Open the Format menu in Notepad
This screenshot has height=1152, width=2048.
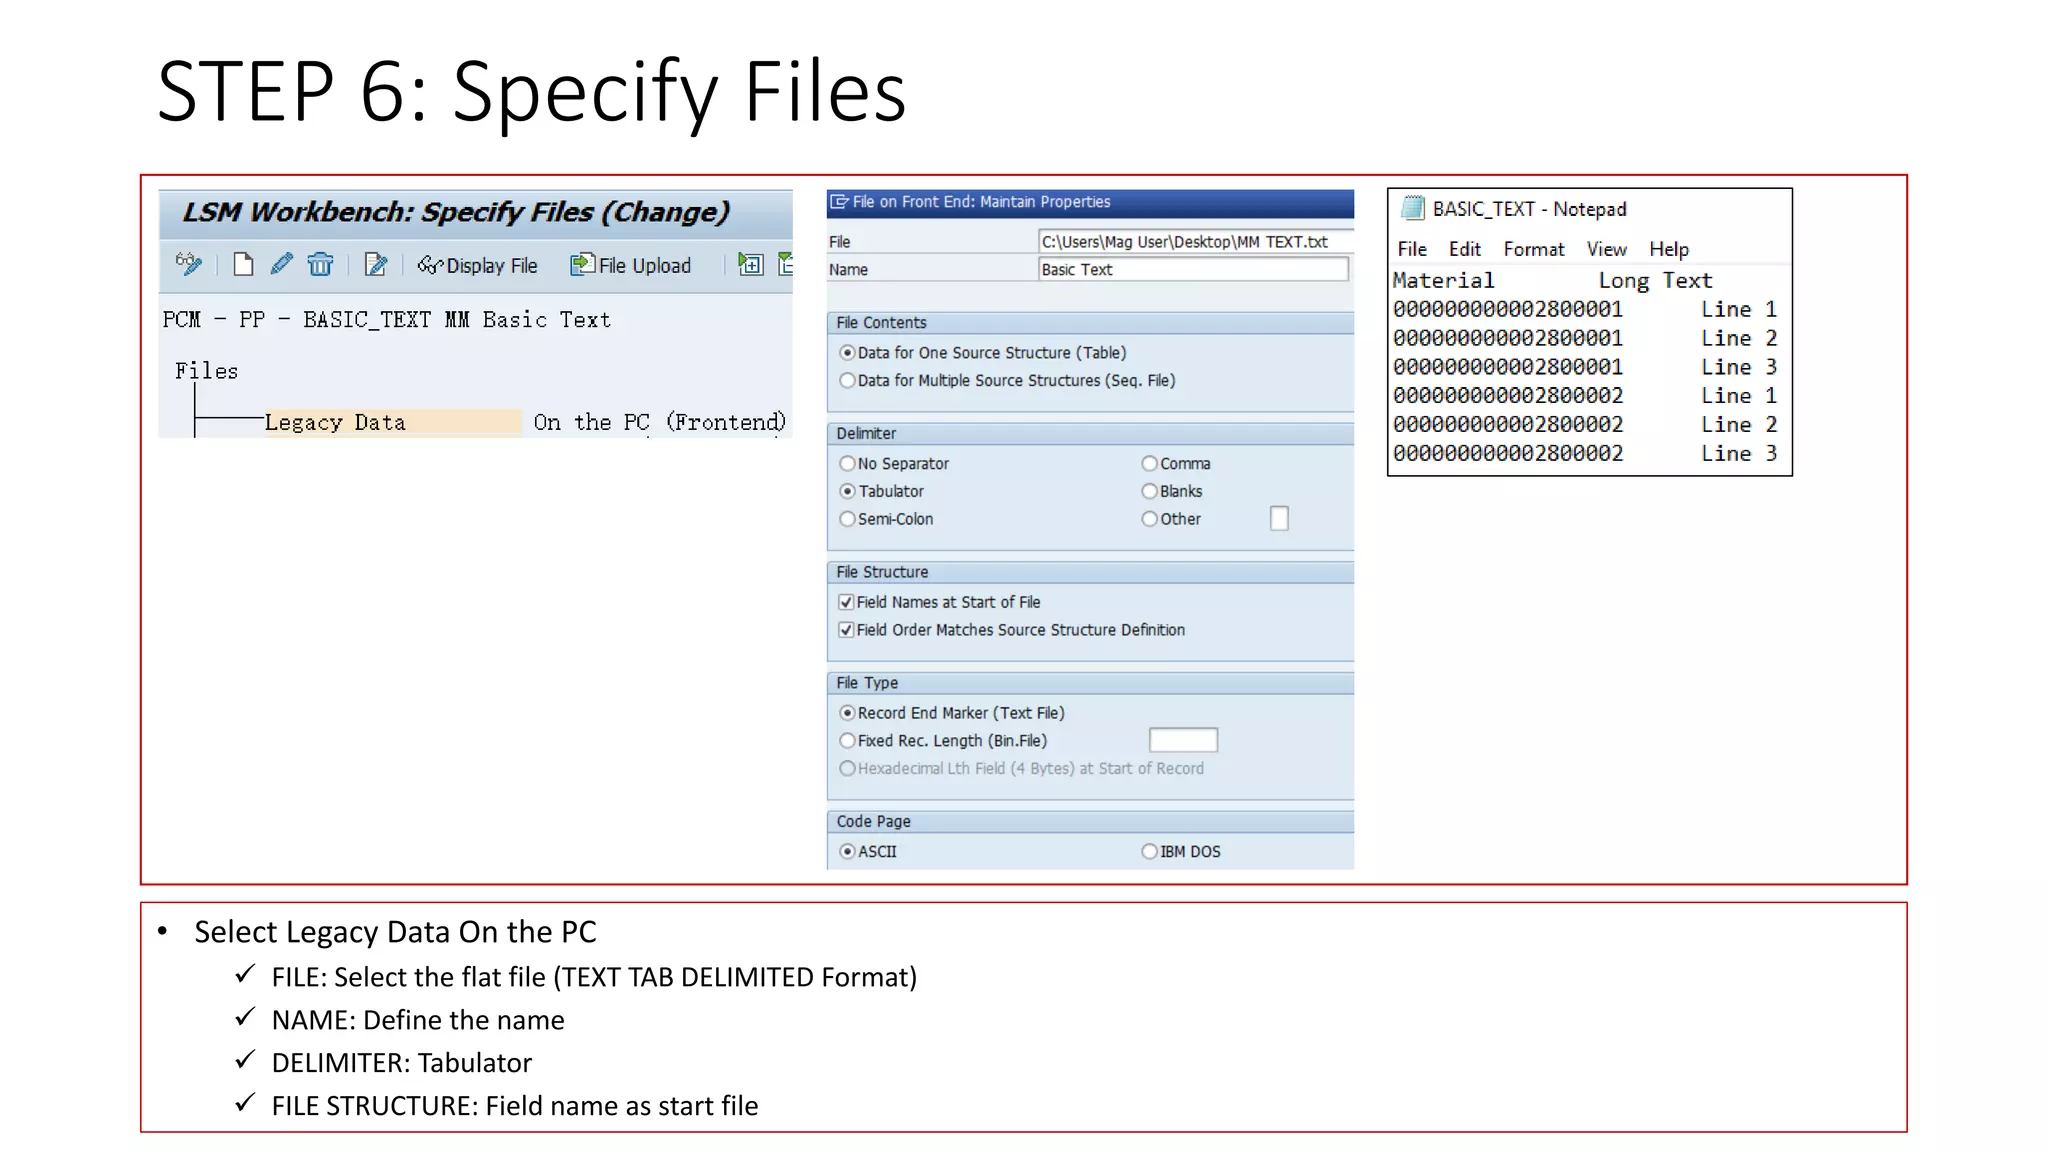pos(1533,249)
